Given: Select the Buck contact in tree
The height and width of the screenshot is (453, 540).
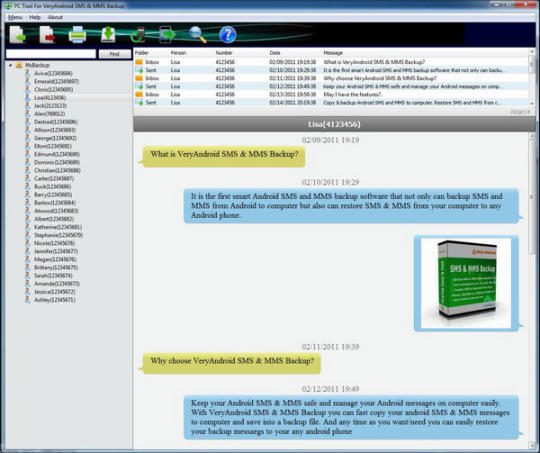Looking at the screenshot, I should point(53,187).
